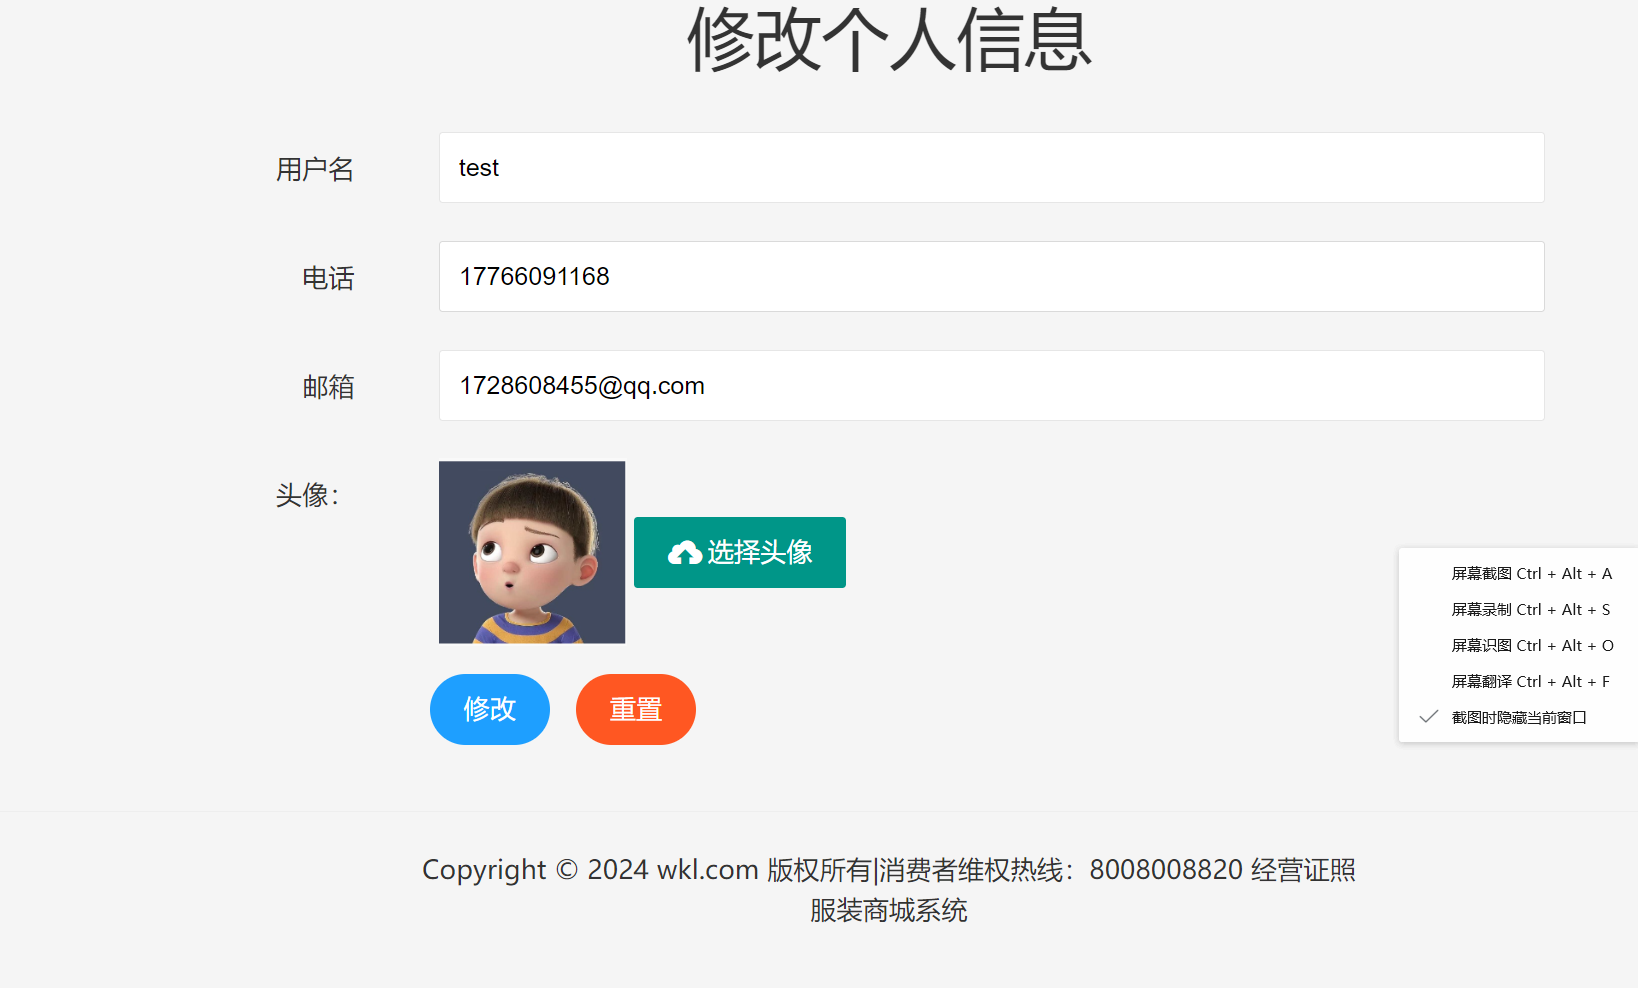
Task: Click wkl.com in the footer
Action: click(707, 870)
